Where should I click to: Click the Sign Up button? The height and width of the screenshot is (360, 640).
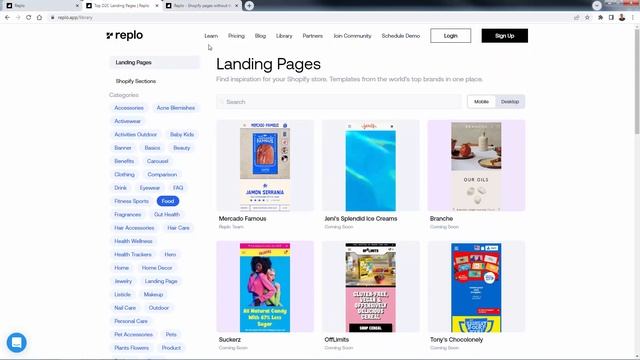(504, 36)
